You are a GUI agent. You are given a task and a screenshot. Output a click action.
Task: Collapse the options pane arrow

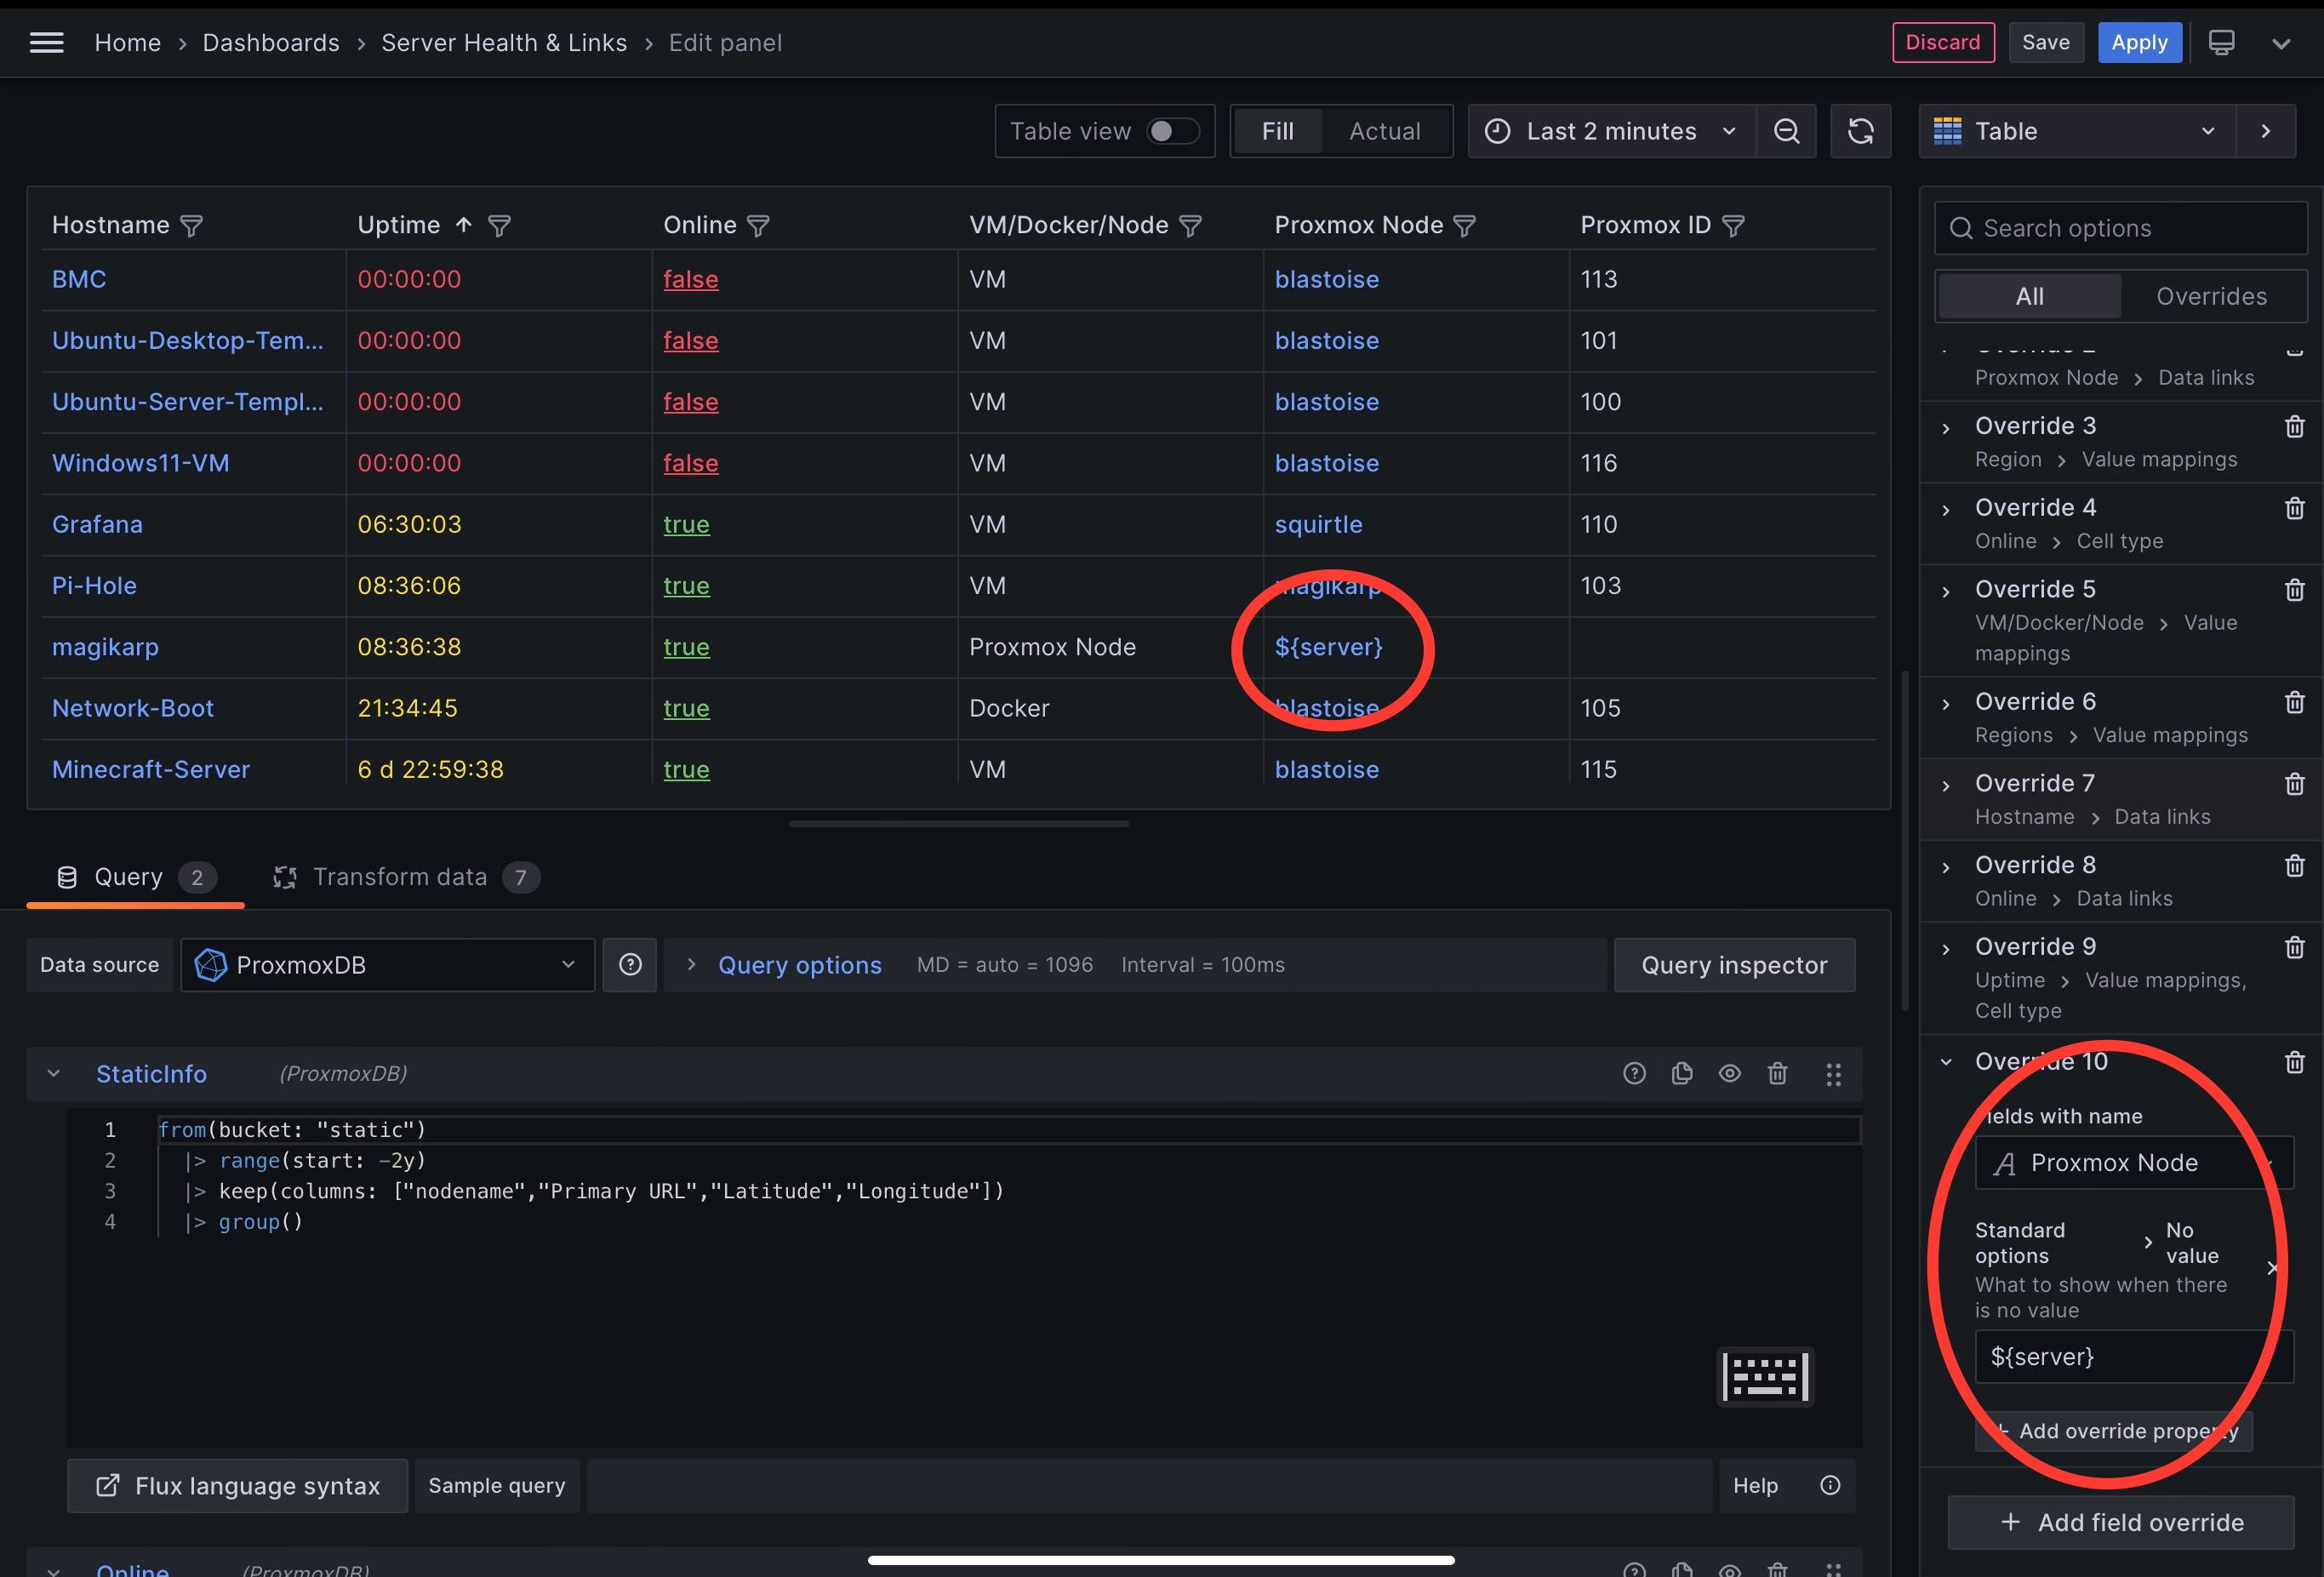coord(2266,131)
